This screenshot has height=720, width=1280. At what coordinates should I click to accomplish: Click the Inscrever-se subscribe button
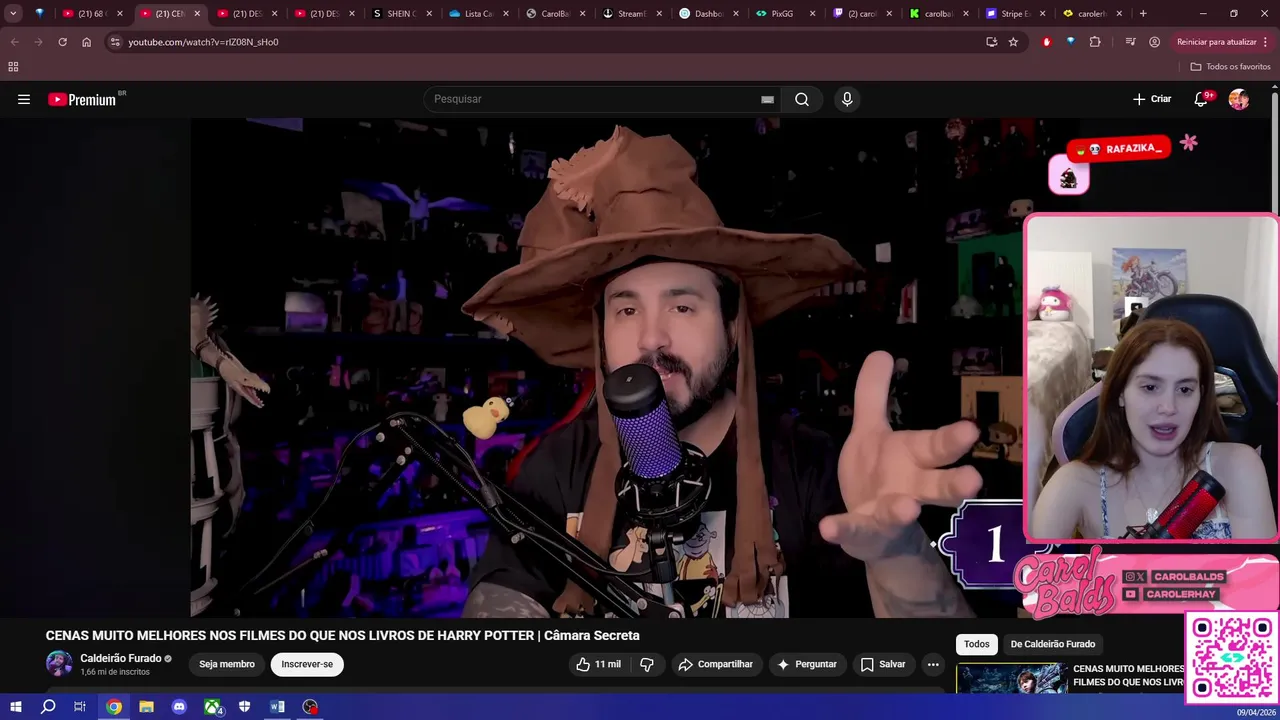click(x=307, y=664)
